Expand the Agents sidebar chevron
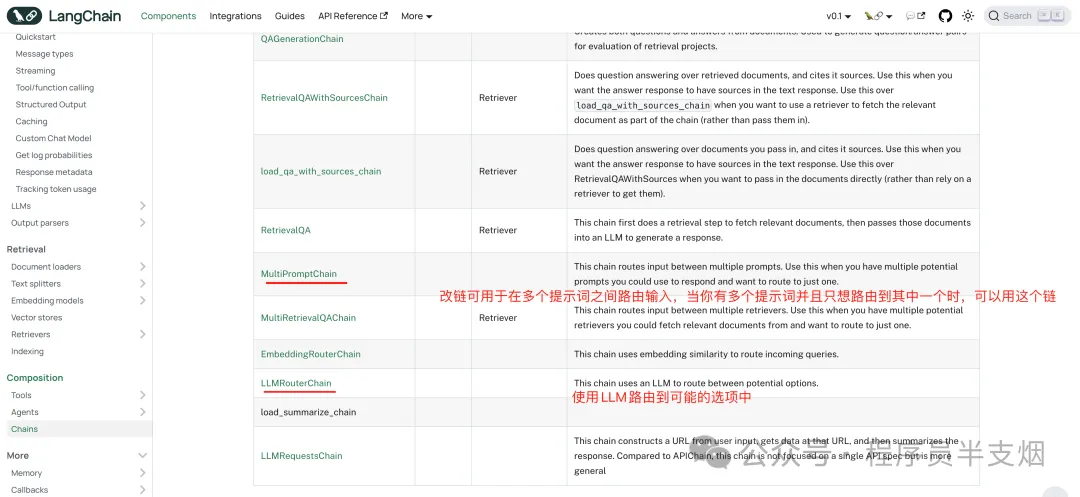Viewport: 1080px width, 497px height. (x=142, y=412)
